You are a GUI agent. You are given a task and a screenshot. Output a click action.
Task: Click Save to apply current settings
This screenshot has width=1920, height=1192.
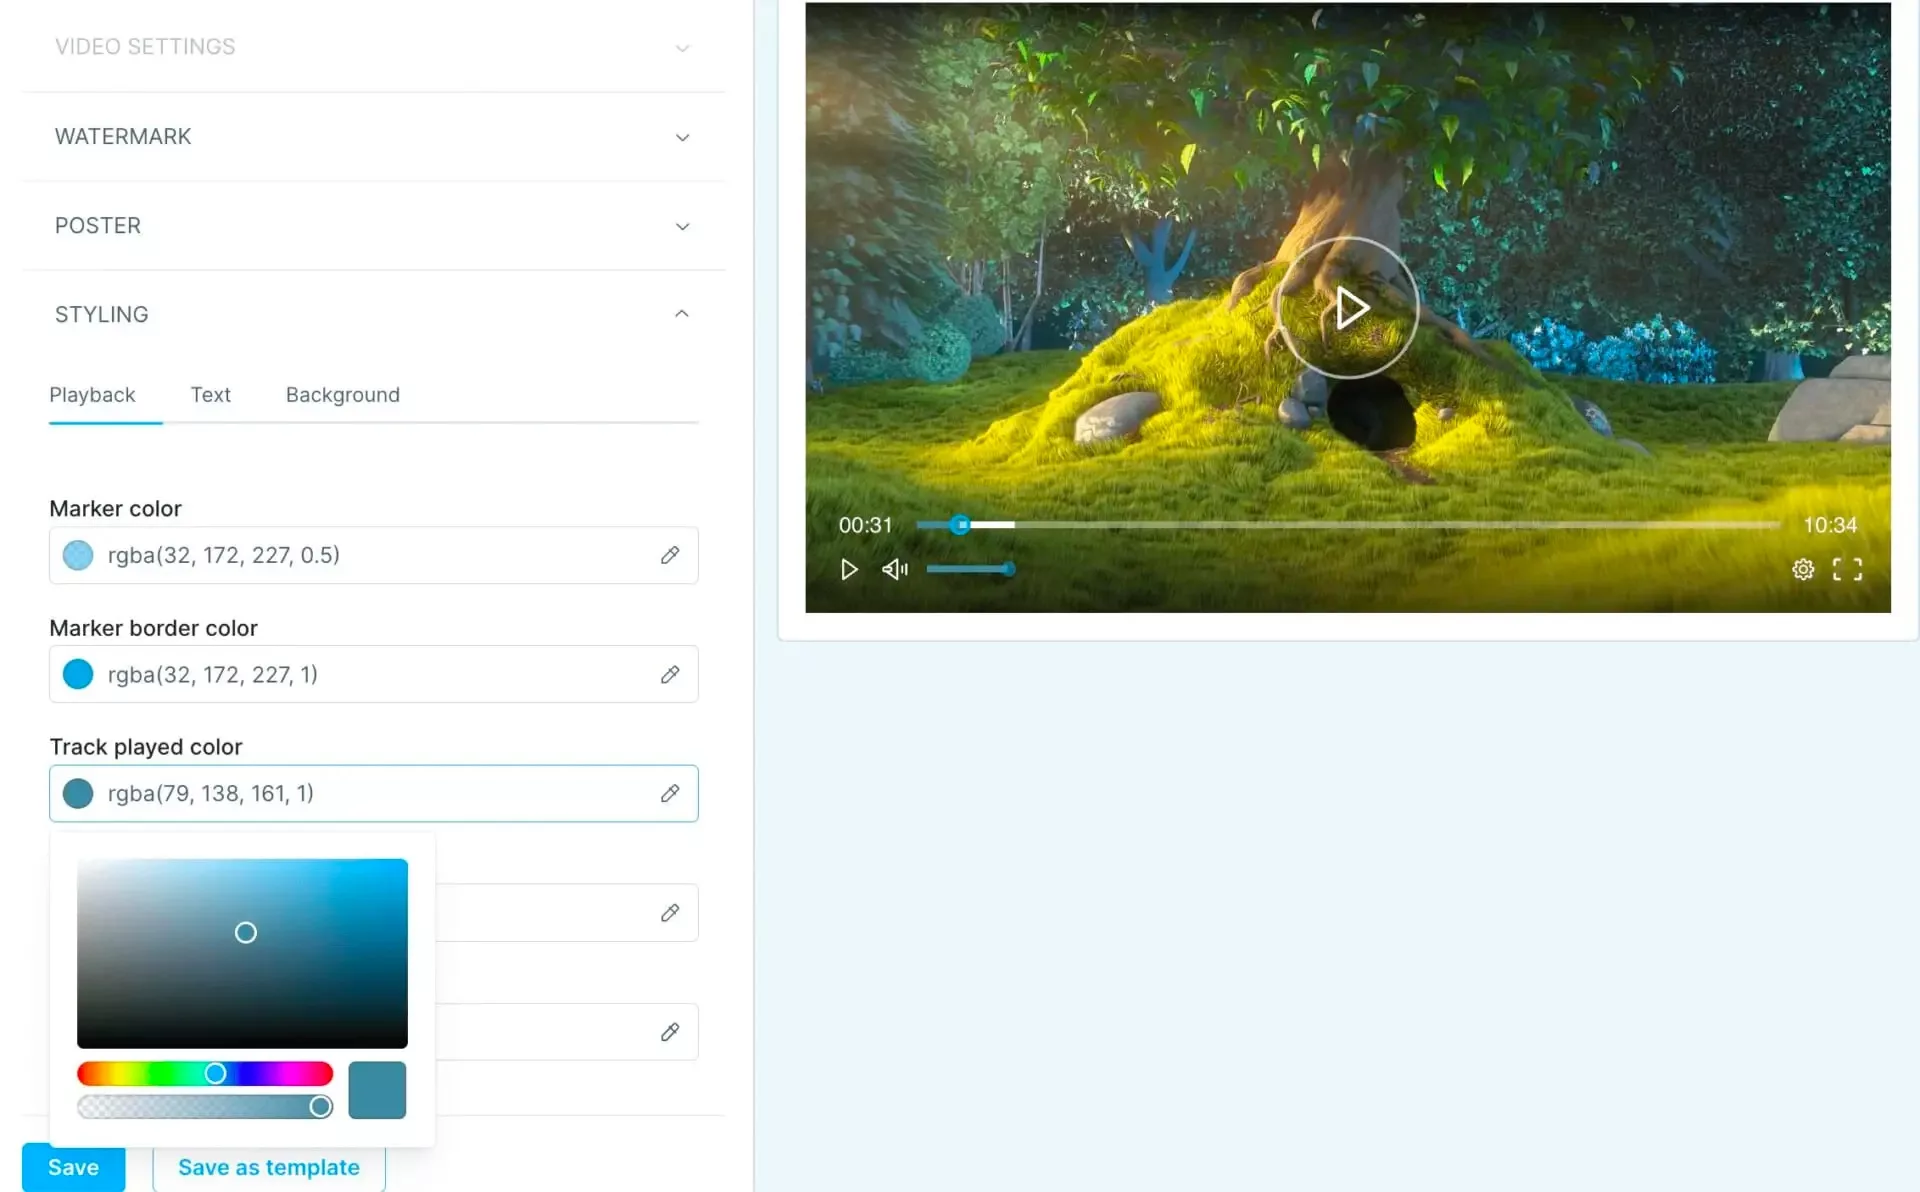click(74, 1167)
